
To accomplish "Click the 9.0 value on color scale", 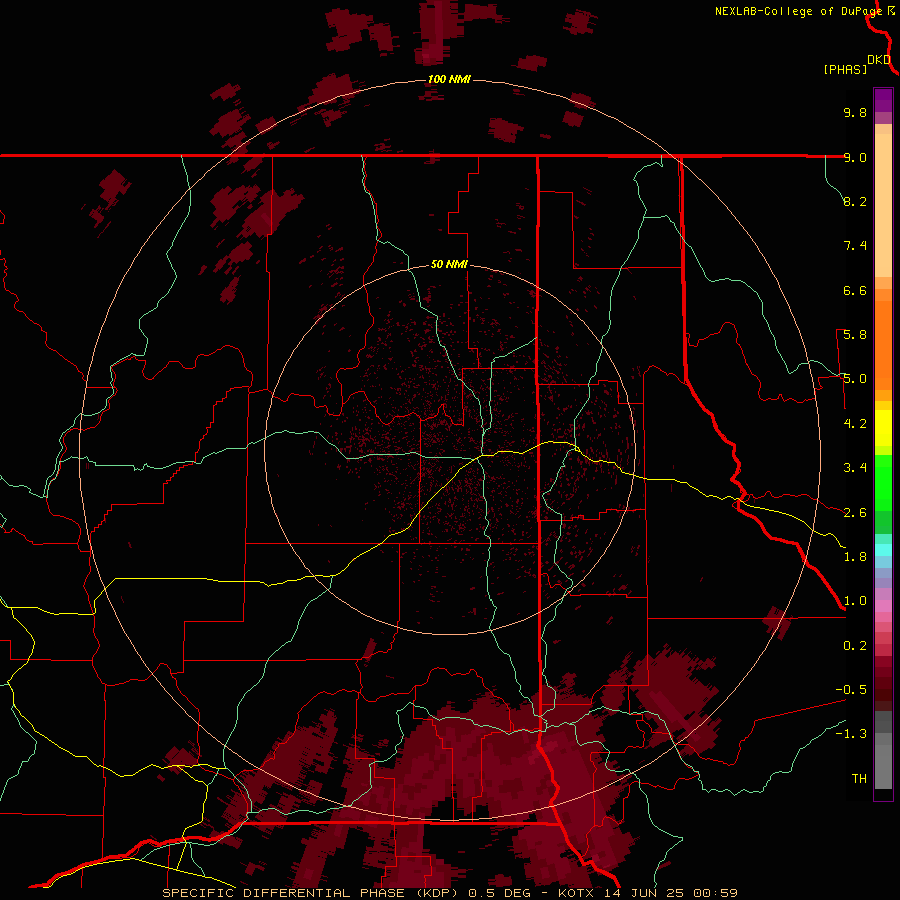I will coord(855,158).
